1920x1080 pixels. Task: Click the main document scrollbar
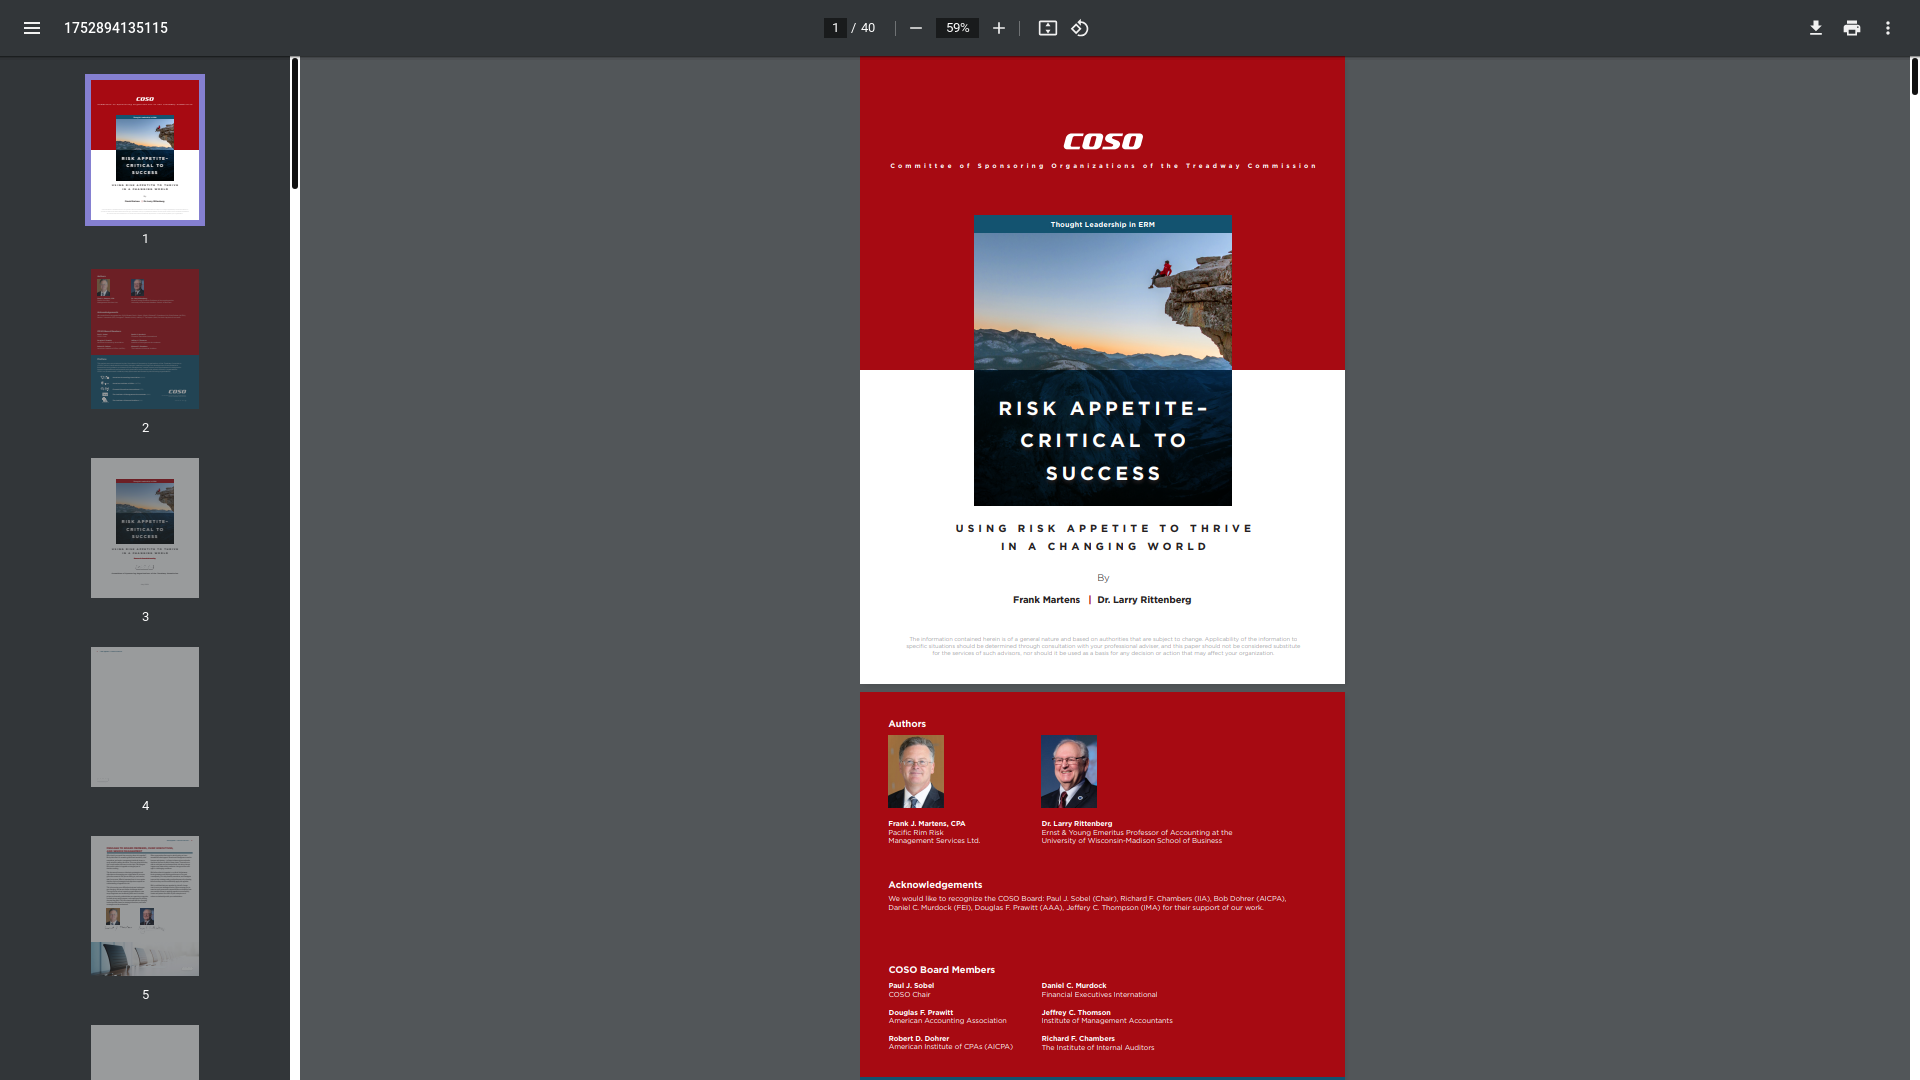(x=1915, y=76)
